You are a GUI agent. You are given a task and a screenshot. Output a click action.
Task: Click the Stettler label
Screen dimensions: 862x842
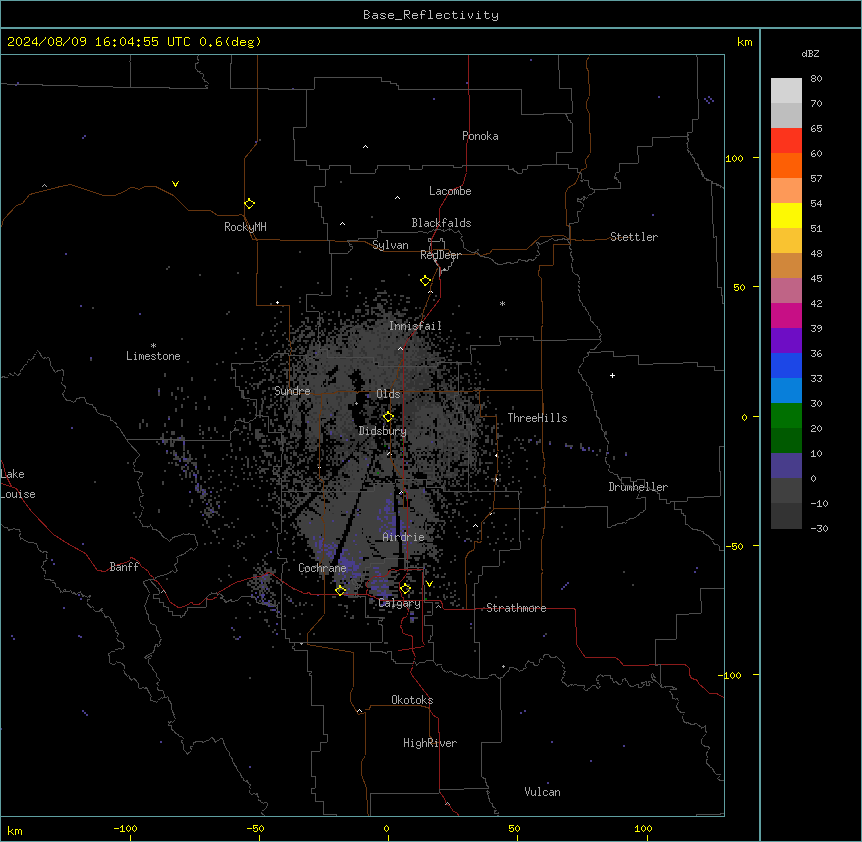[x=634, y=237]
